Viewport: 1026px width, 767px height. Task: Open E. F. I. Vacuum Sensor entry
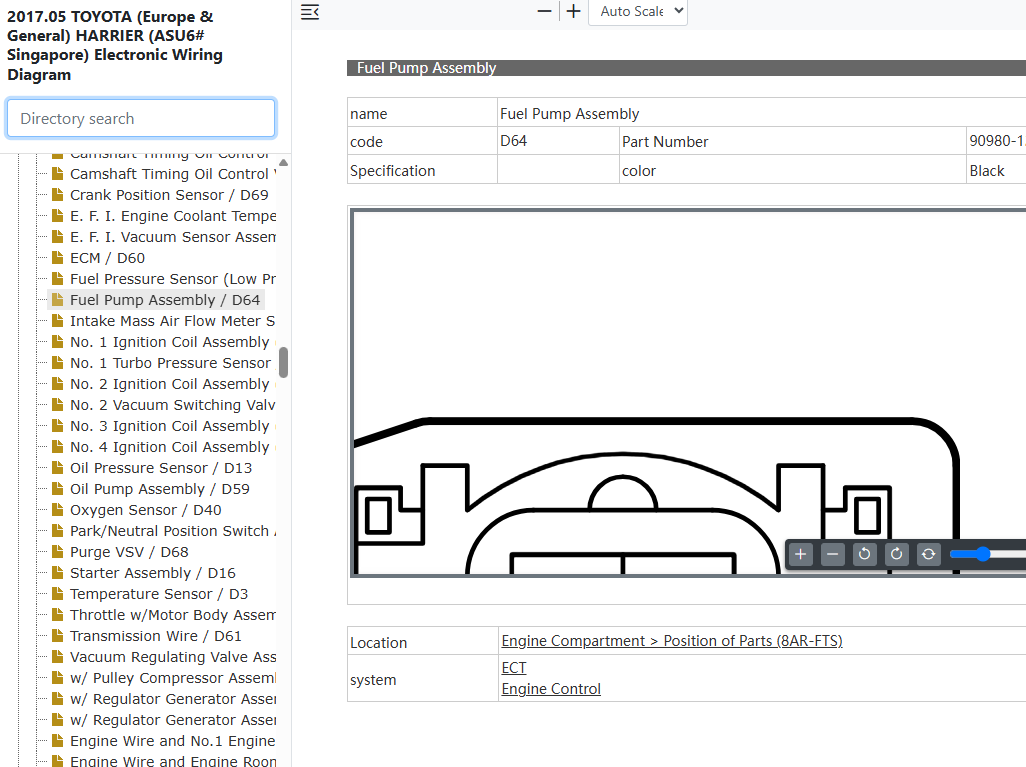[172, 237]
